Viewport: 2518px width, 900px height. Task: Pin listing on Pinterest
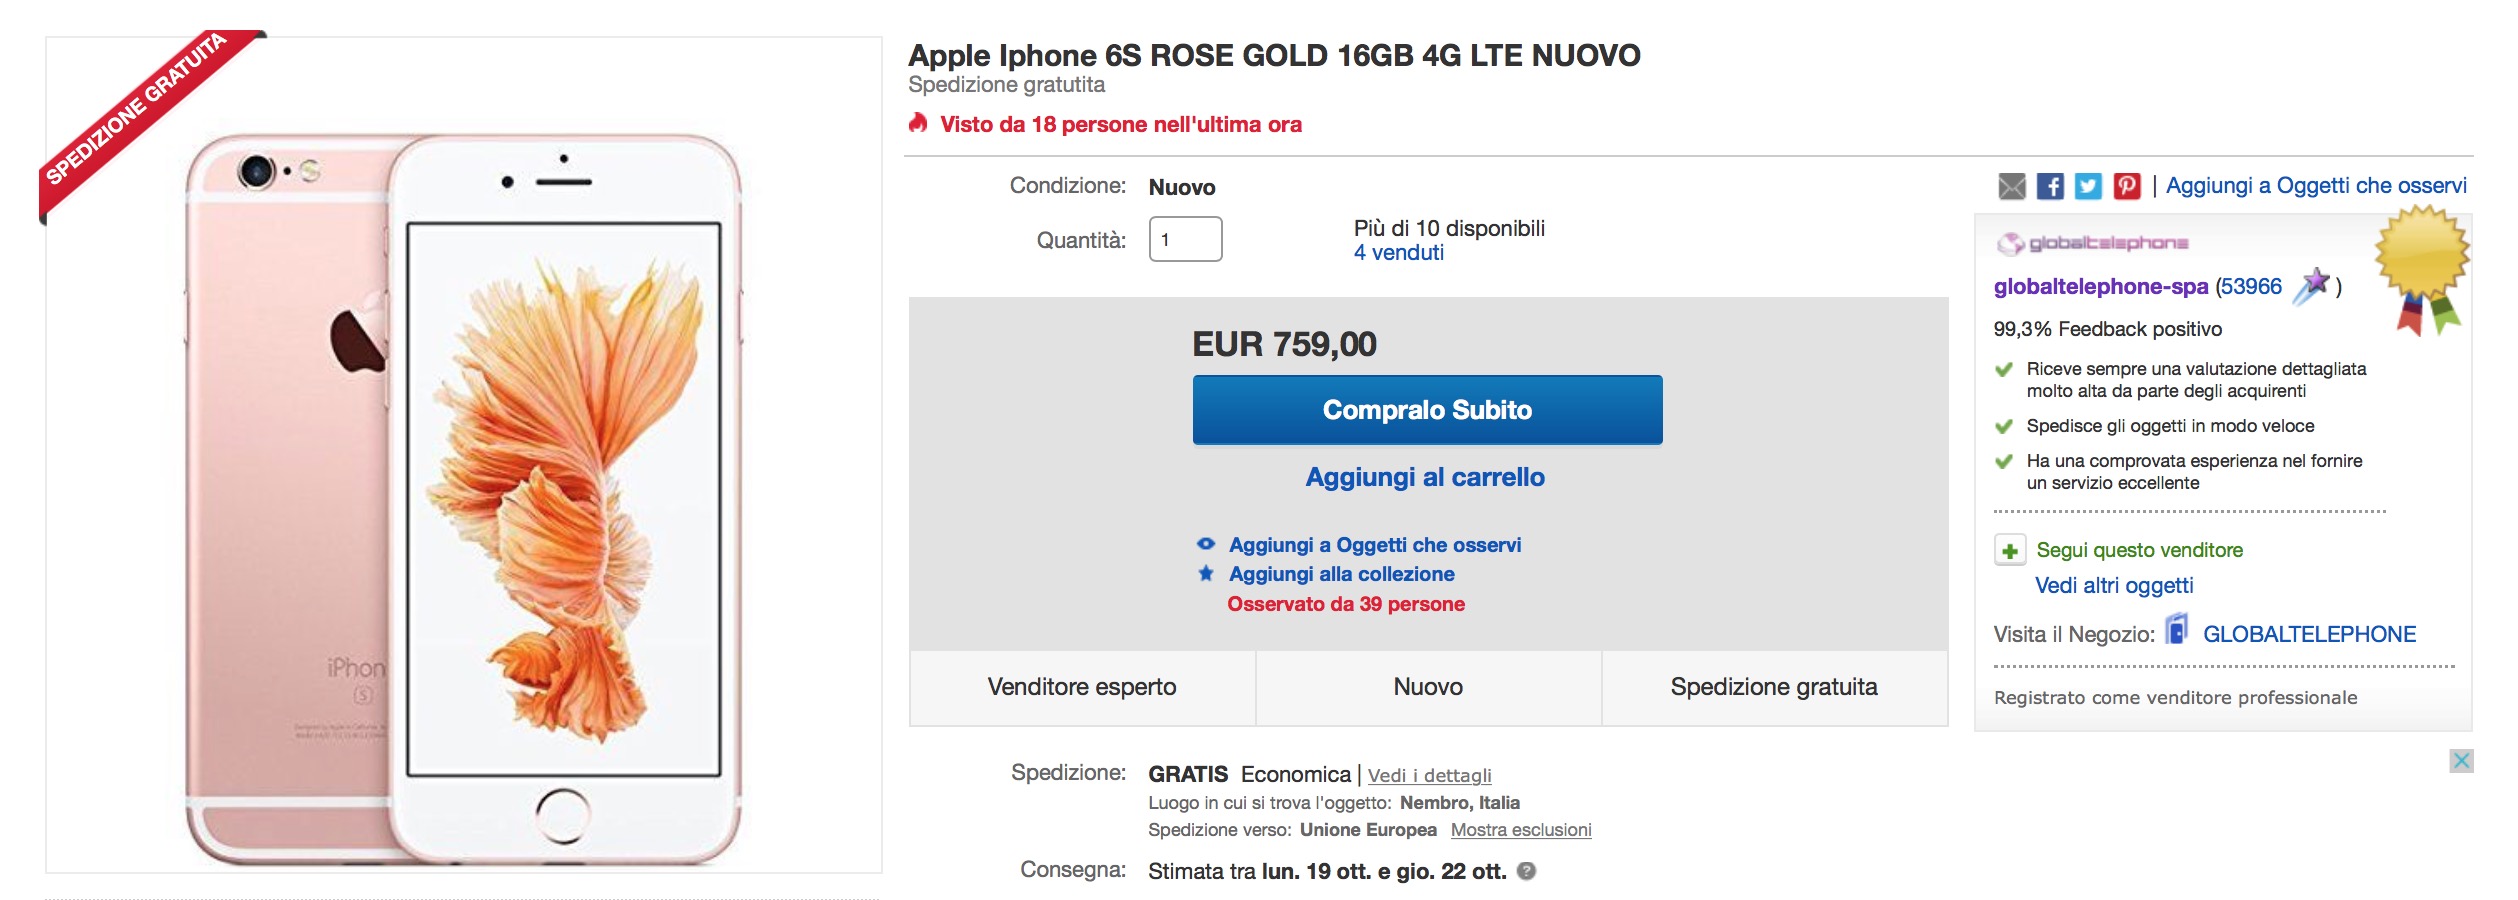pos(2126,186)
